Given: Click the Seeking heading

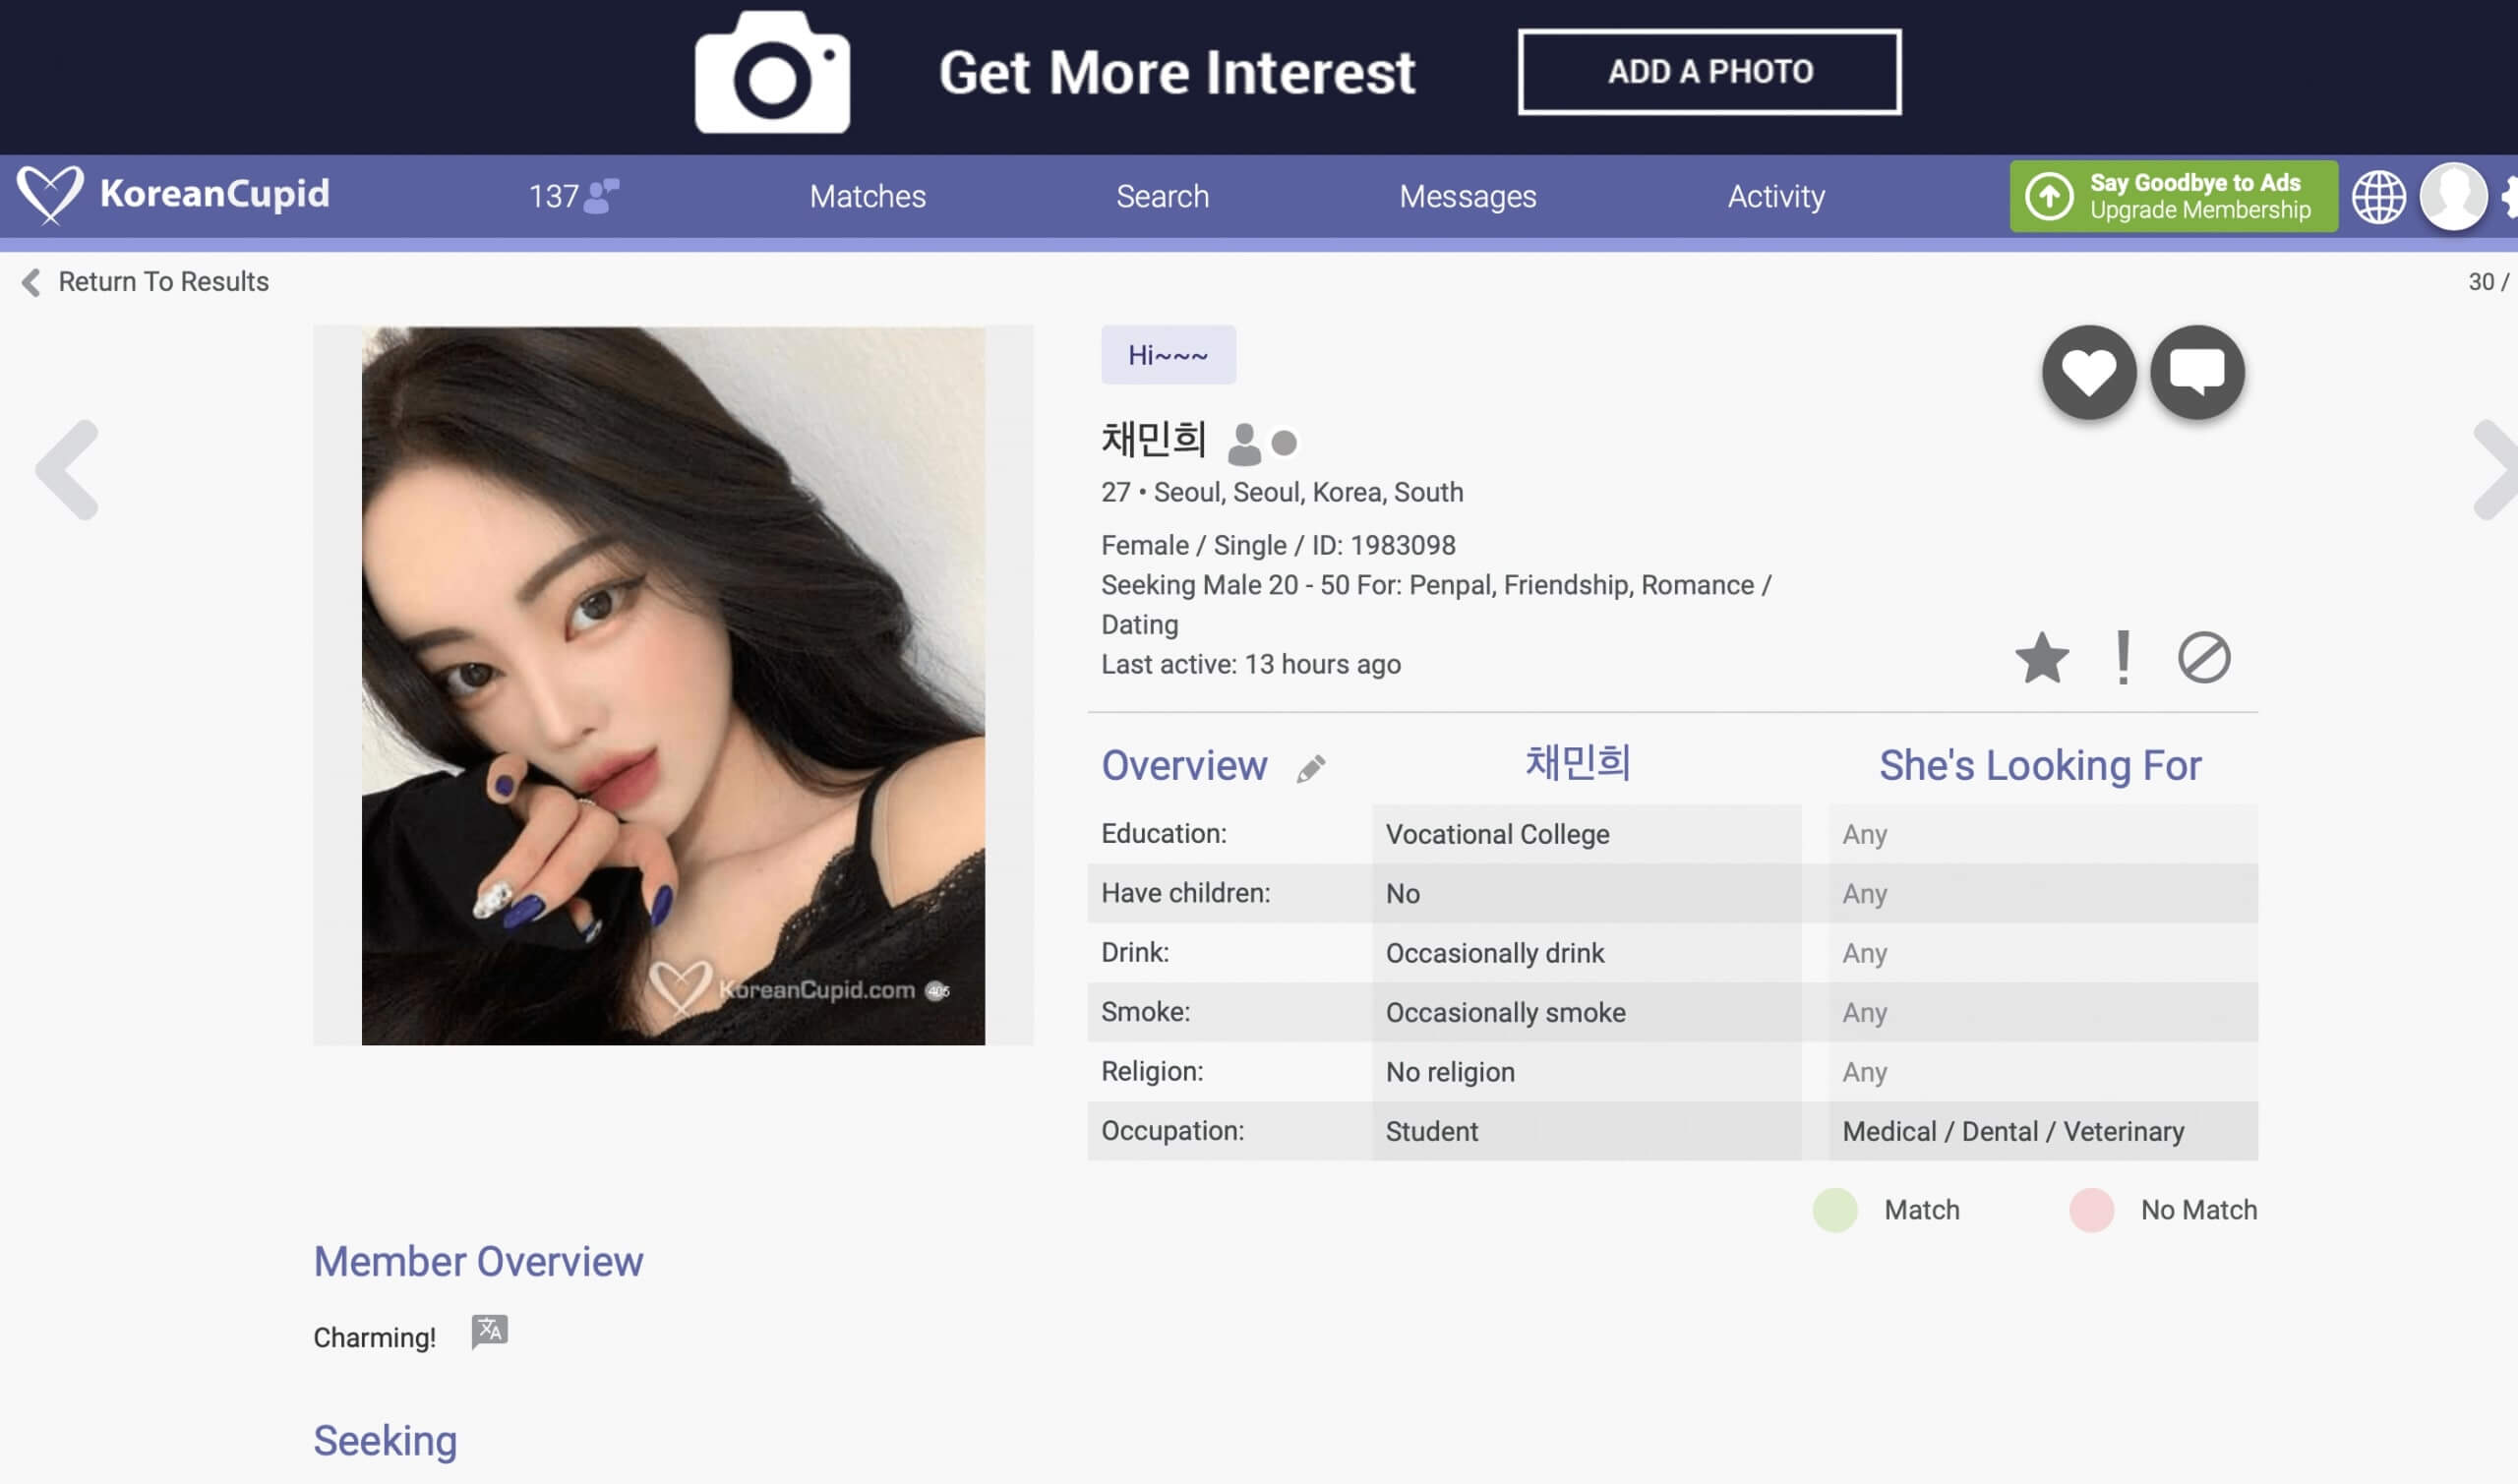Looking at the screenshot, I should pos(385,1441).
